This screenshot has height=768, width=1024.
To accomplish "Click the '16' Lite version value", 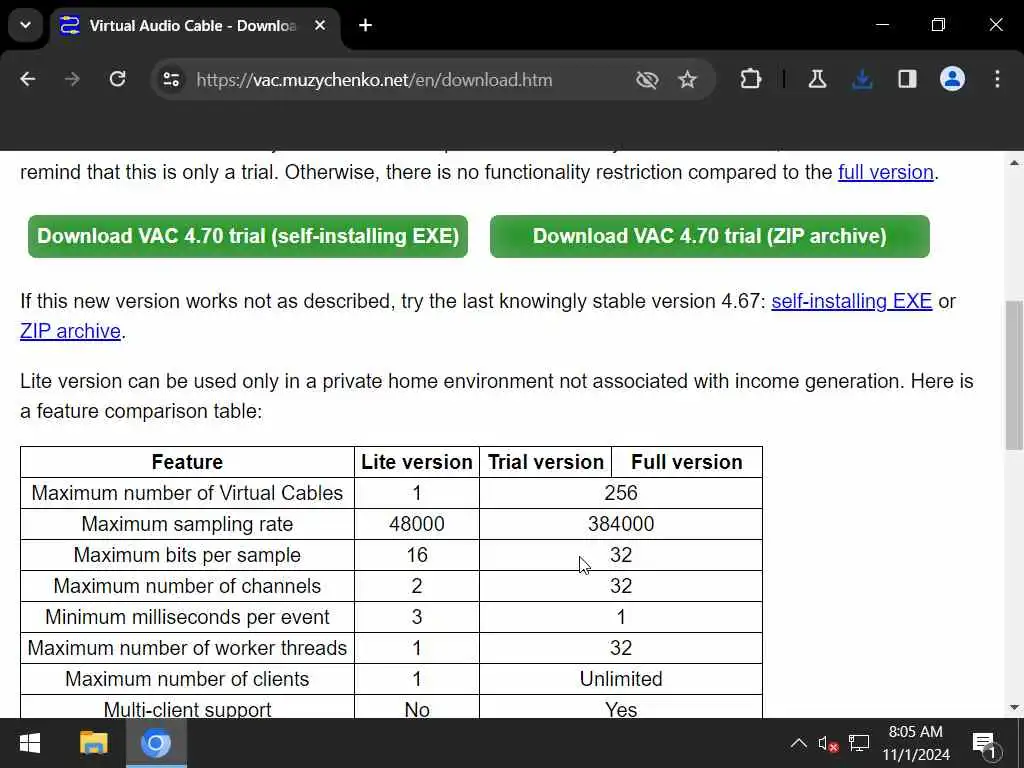I will point(417,555).
